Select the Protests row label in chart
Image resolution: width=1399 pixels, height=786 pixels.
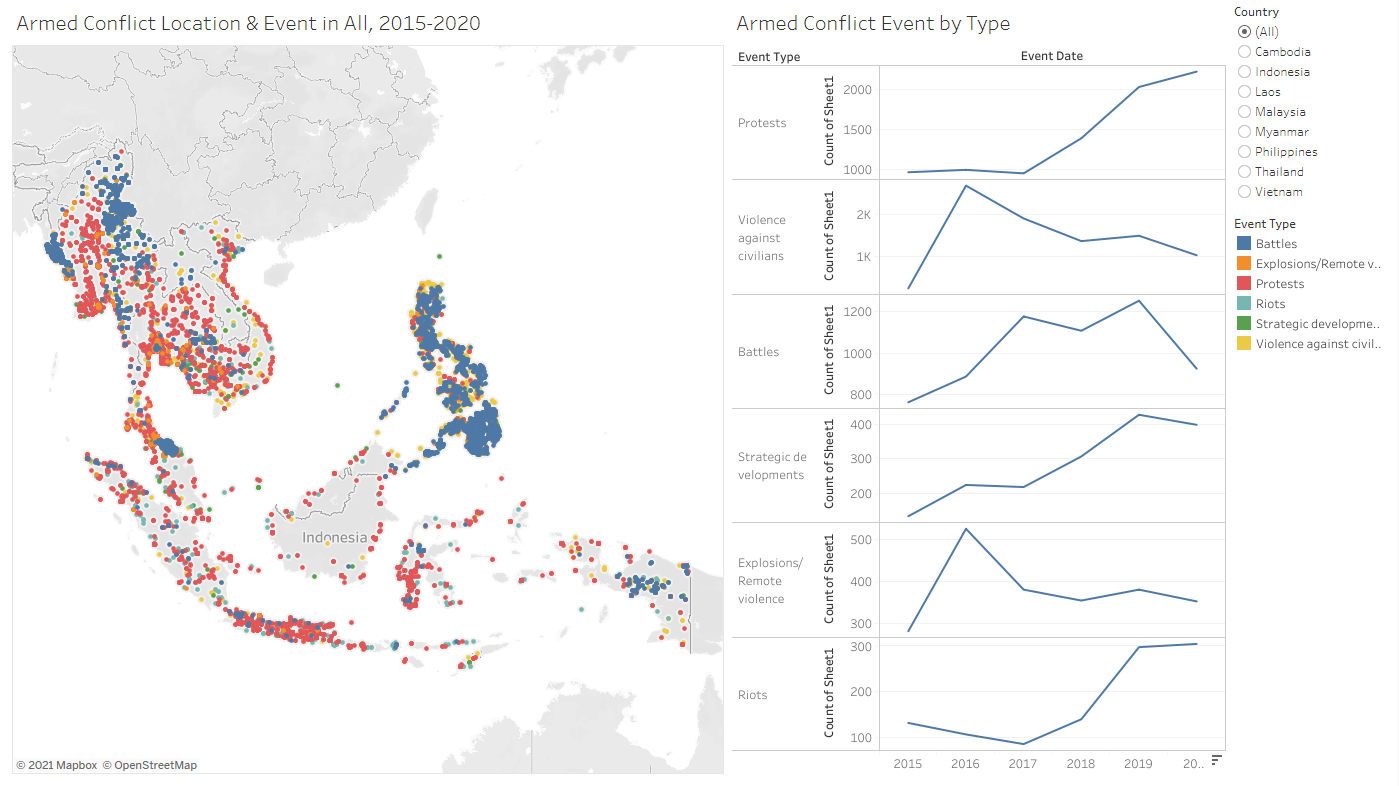point(762,123)
